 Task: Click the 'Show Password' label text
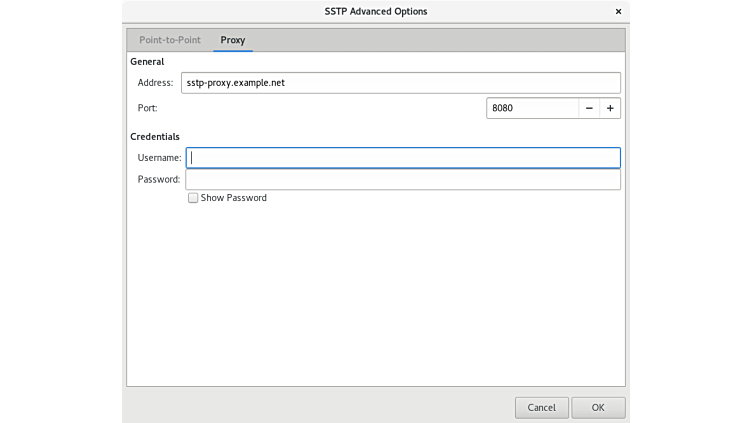[233, 198]
